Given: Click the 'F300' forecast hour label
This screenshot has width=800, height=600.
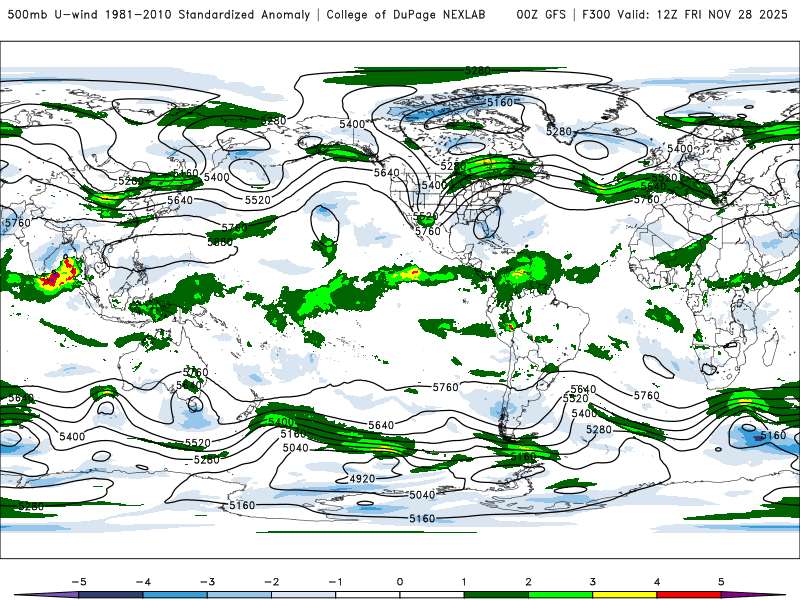Looking at the screenshot, I should click(596, 14).
